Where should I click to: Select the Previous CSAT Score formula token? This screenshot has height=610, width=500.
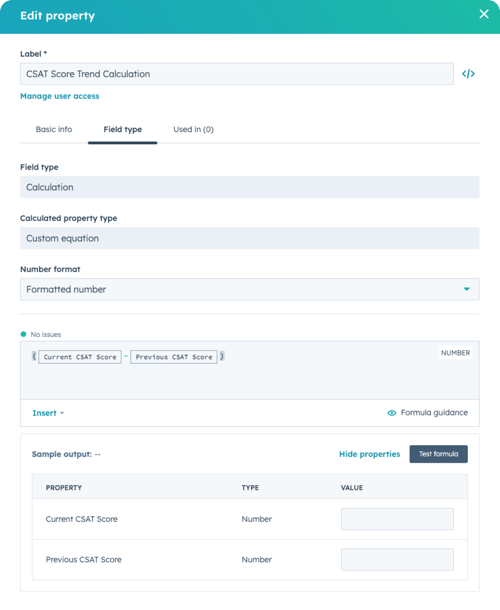[x=174, y=357]
